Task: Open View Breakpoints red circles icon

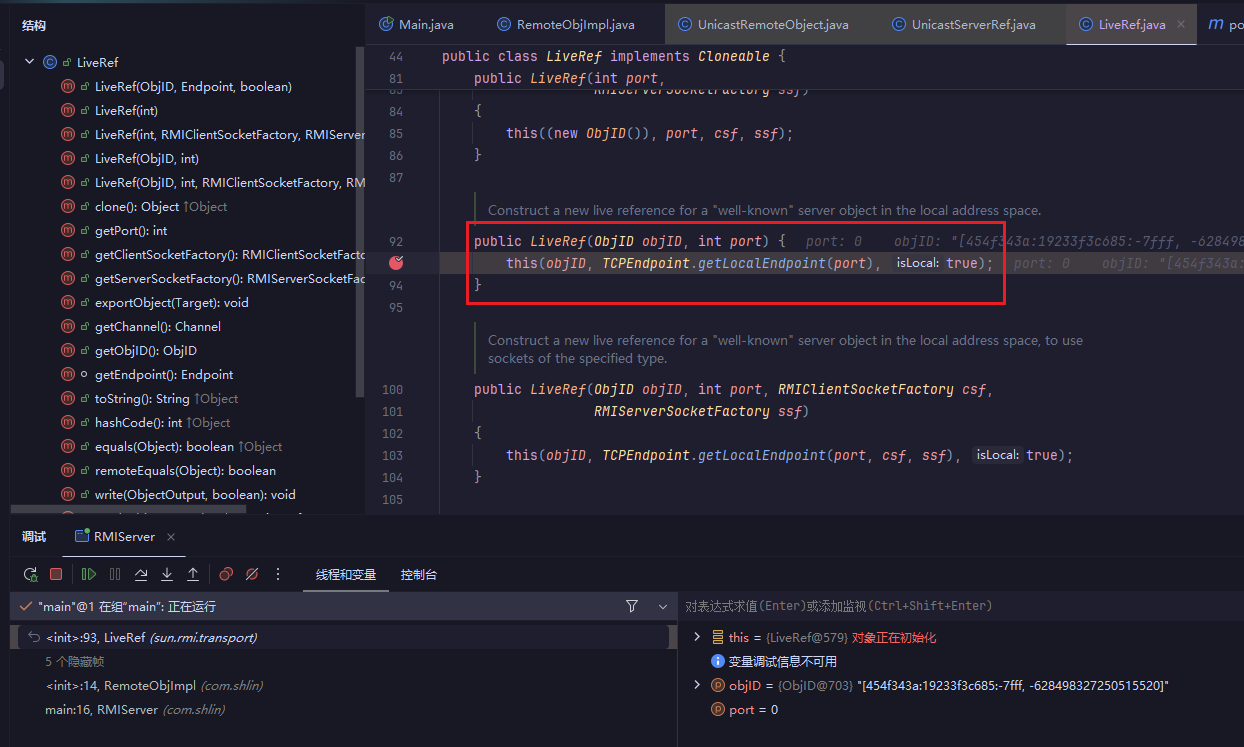Action: point(226,574)
